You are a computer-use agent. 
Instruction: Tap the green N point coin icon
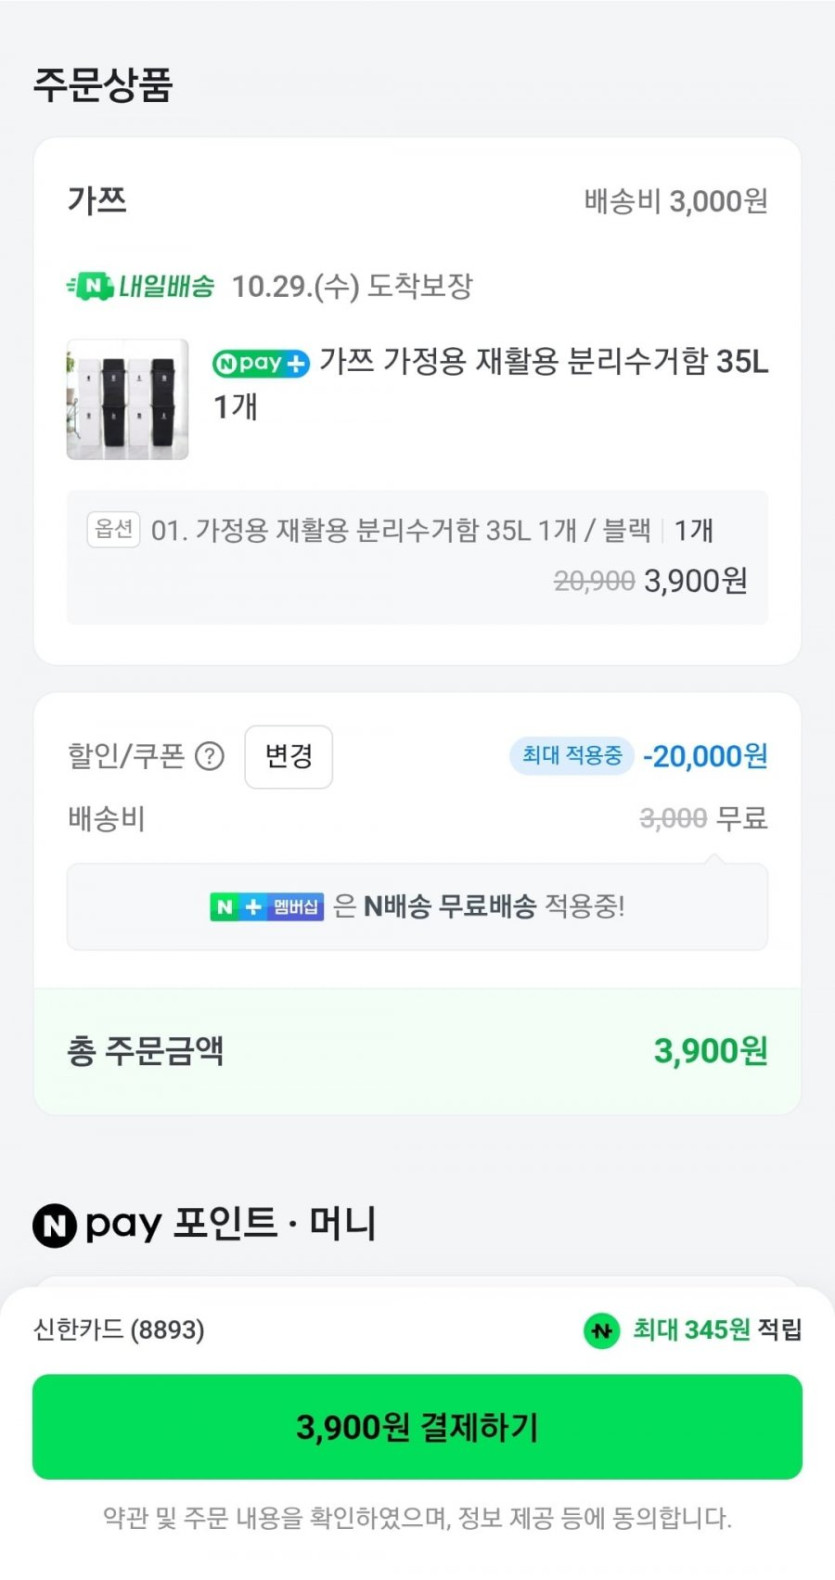click(x=602, y=1330)
